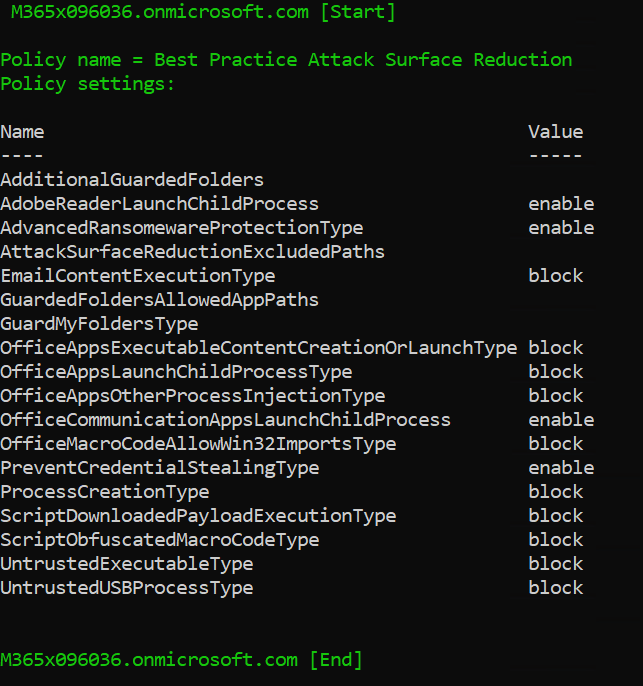Click the ProcessCreationType setting name

(x=104, y=492)
